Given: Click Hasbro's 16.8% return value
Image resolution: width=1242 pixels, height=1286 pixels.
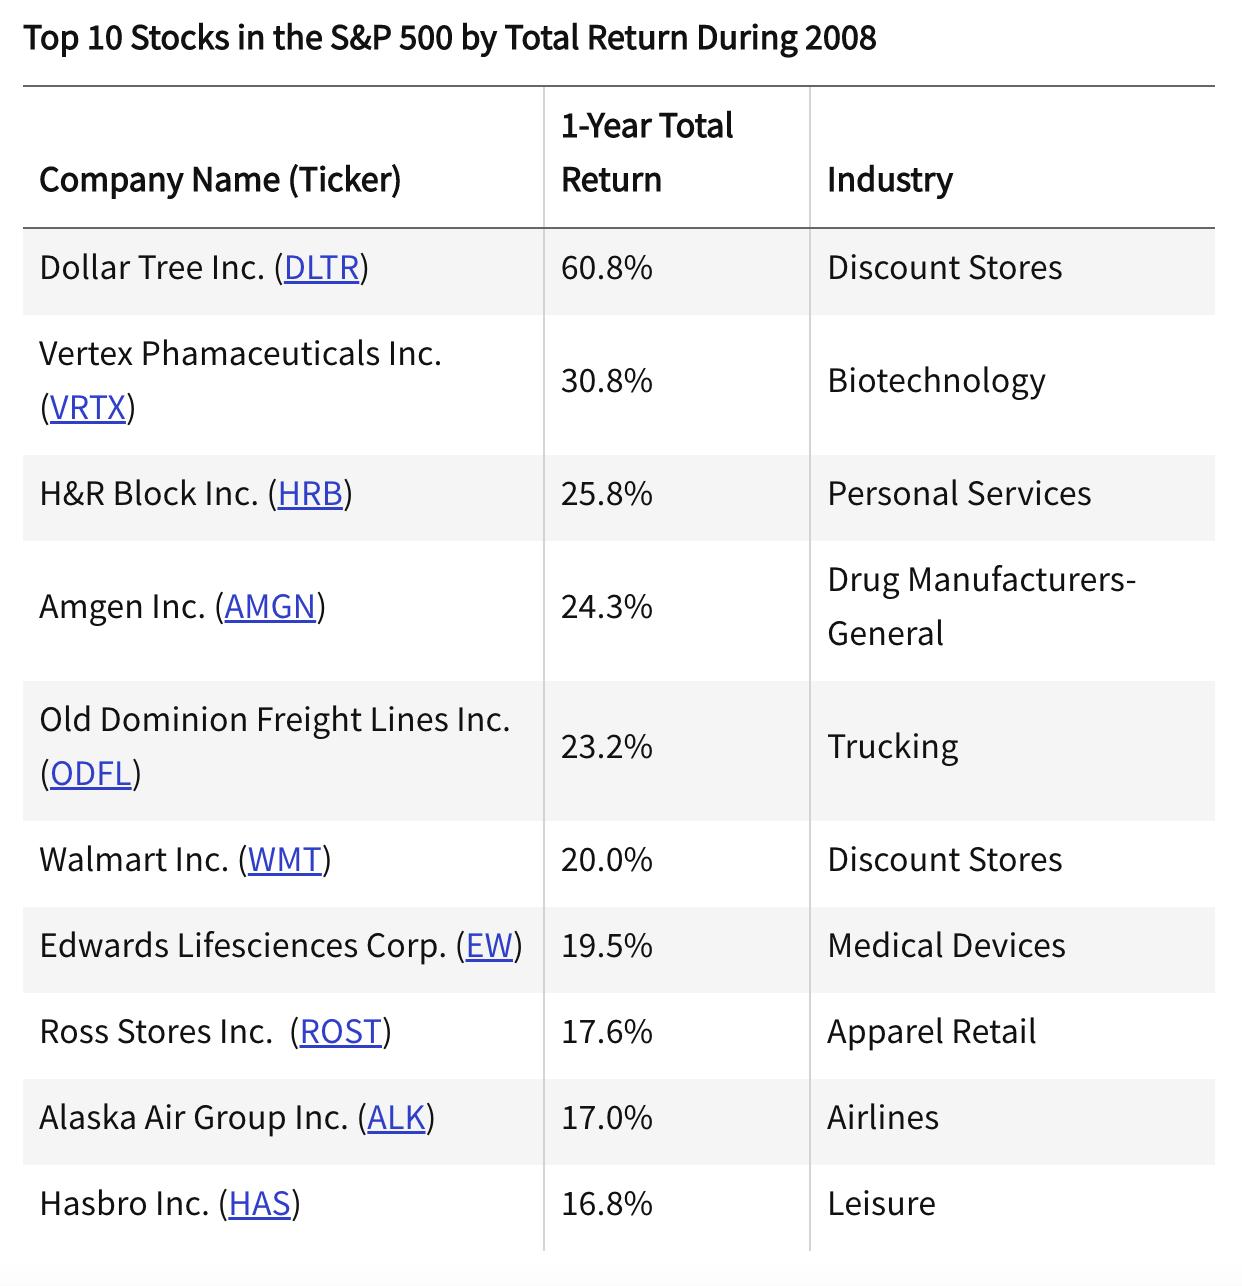Looking at the screenshot, I should coord(607,1204).
